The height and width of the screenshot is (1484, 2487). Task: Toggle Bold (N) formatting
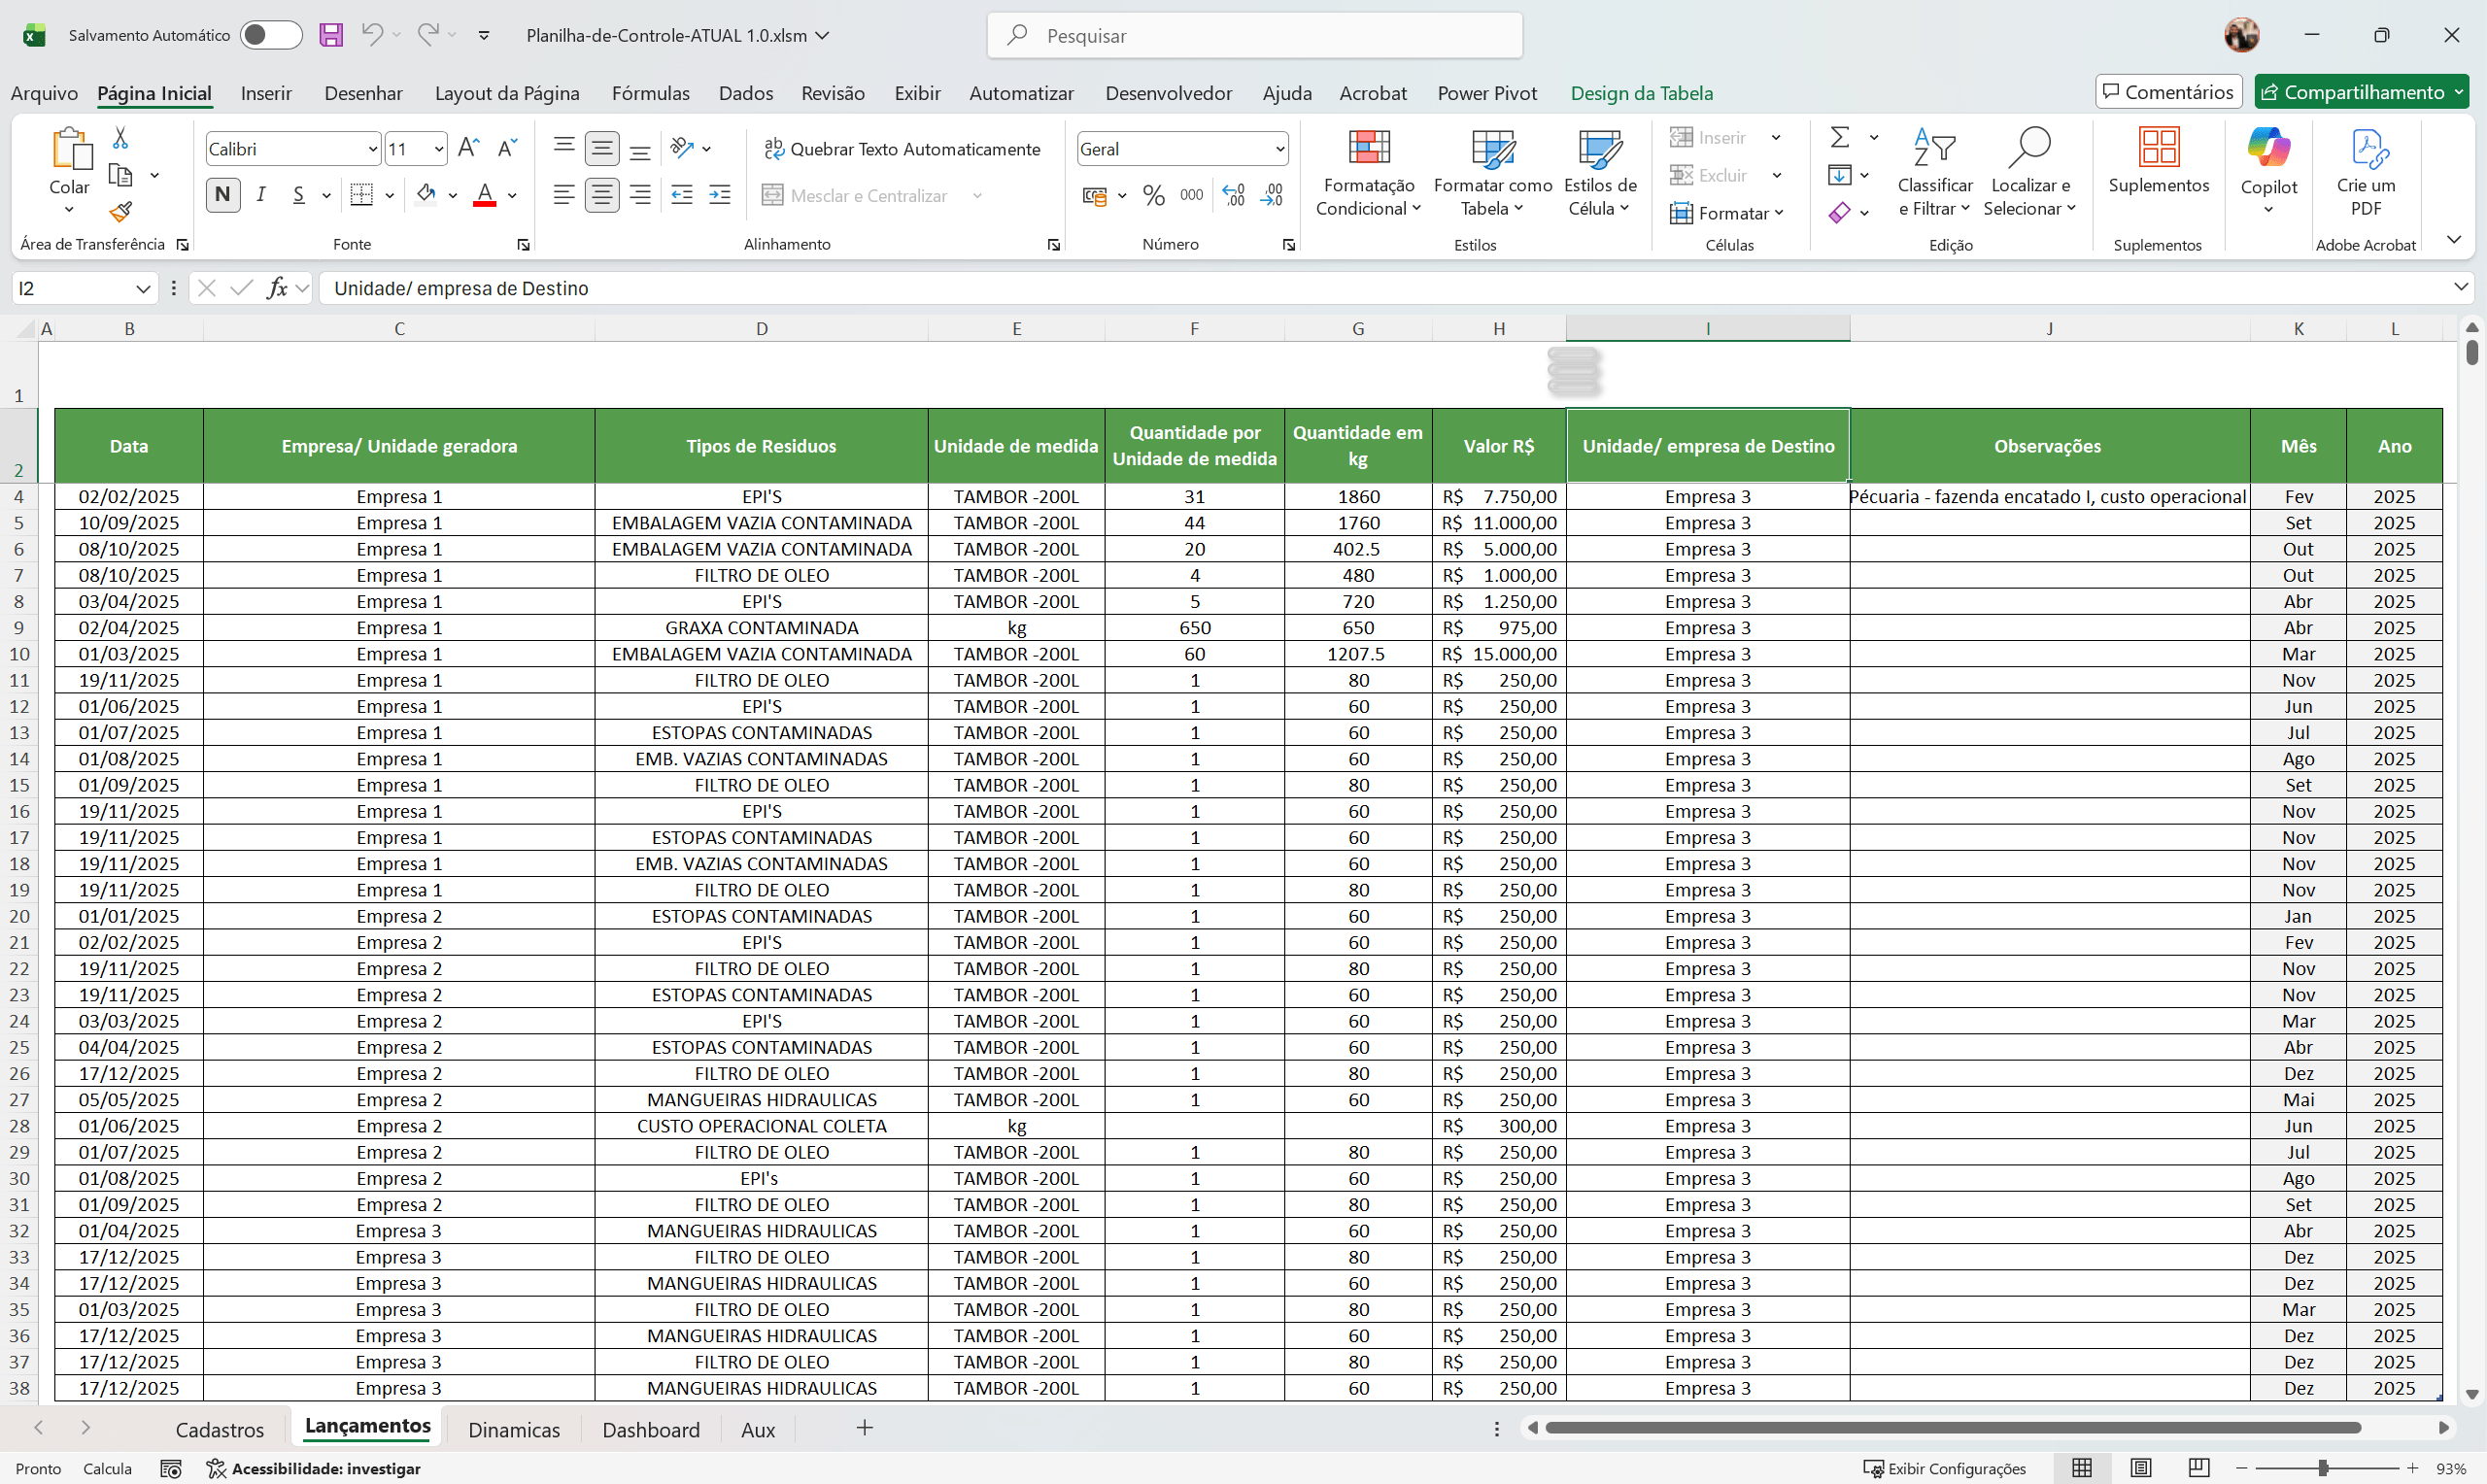(x=222, y=195)
